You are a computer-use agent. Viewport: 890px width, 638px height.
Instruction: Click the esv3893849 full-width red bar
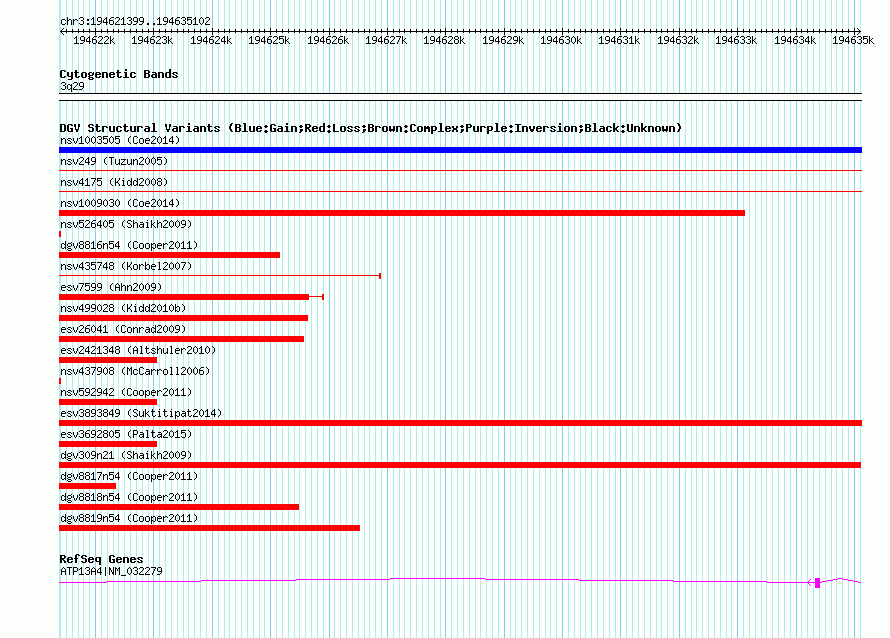460,423
